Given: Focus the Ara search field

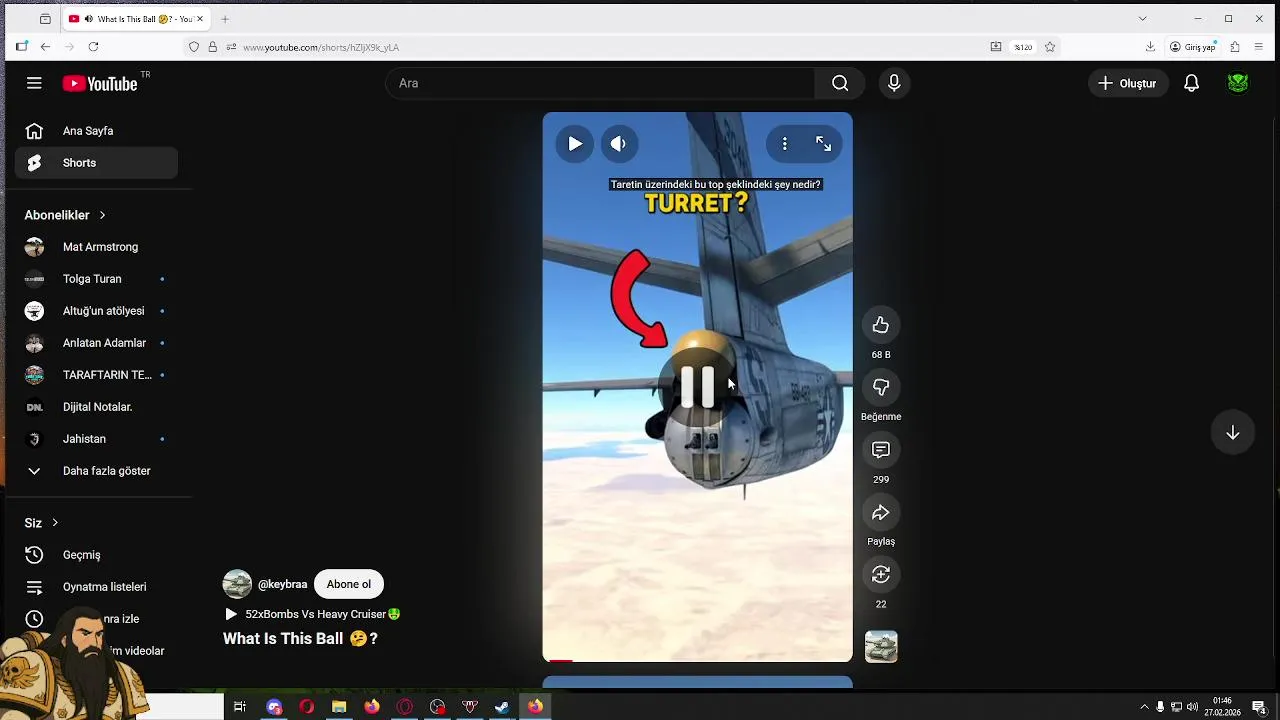Looking at the screenshot, I should coord(600,83).
